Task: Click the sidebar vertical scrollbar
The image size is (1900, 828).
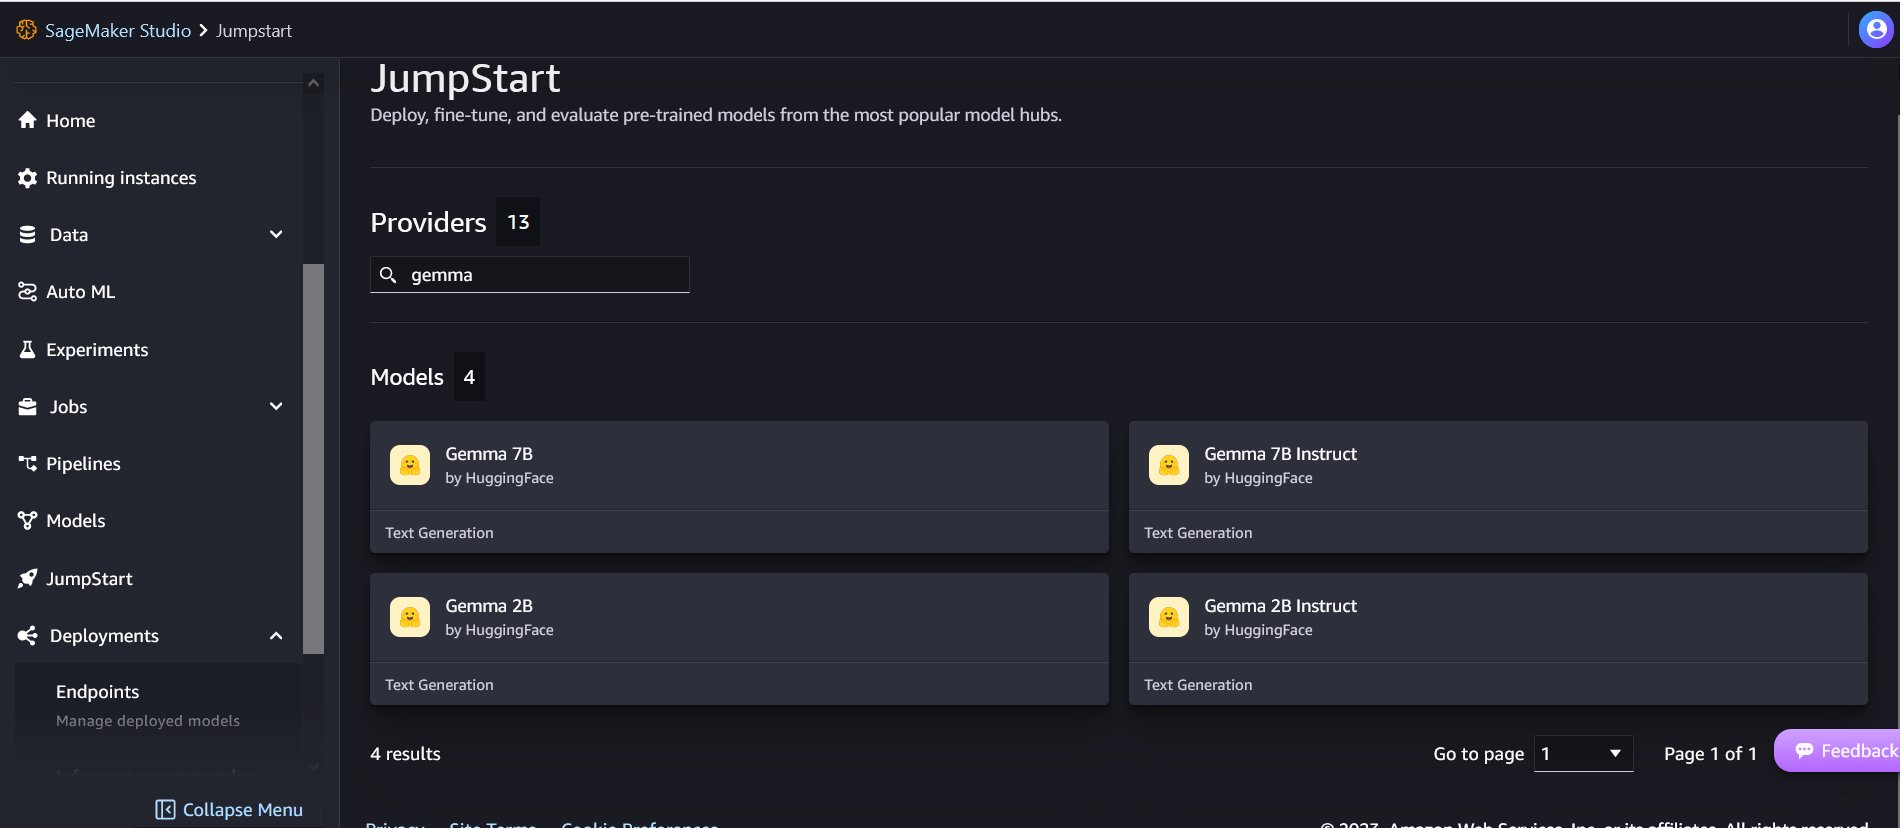Action: (x=313, y=459)
